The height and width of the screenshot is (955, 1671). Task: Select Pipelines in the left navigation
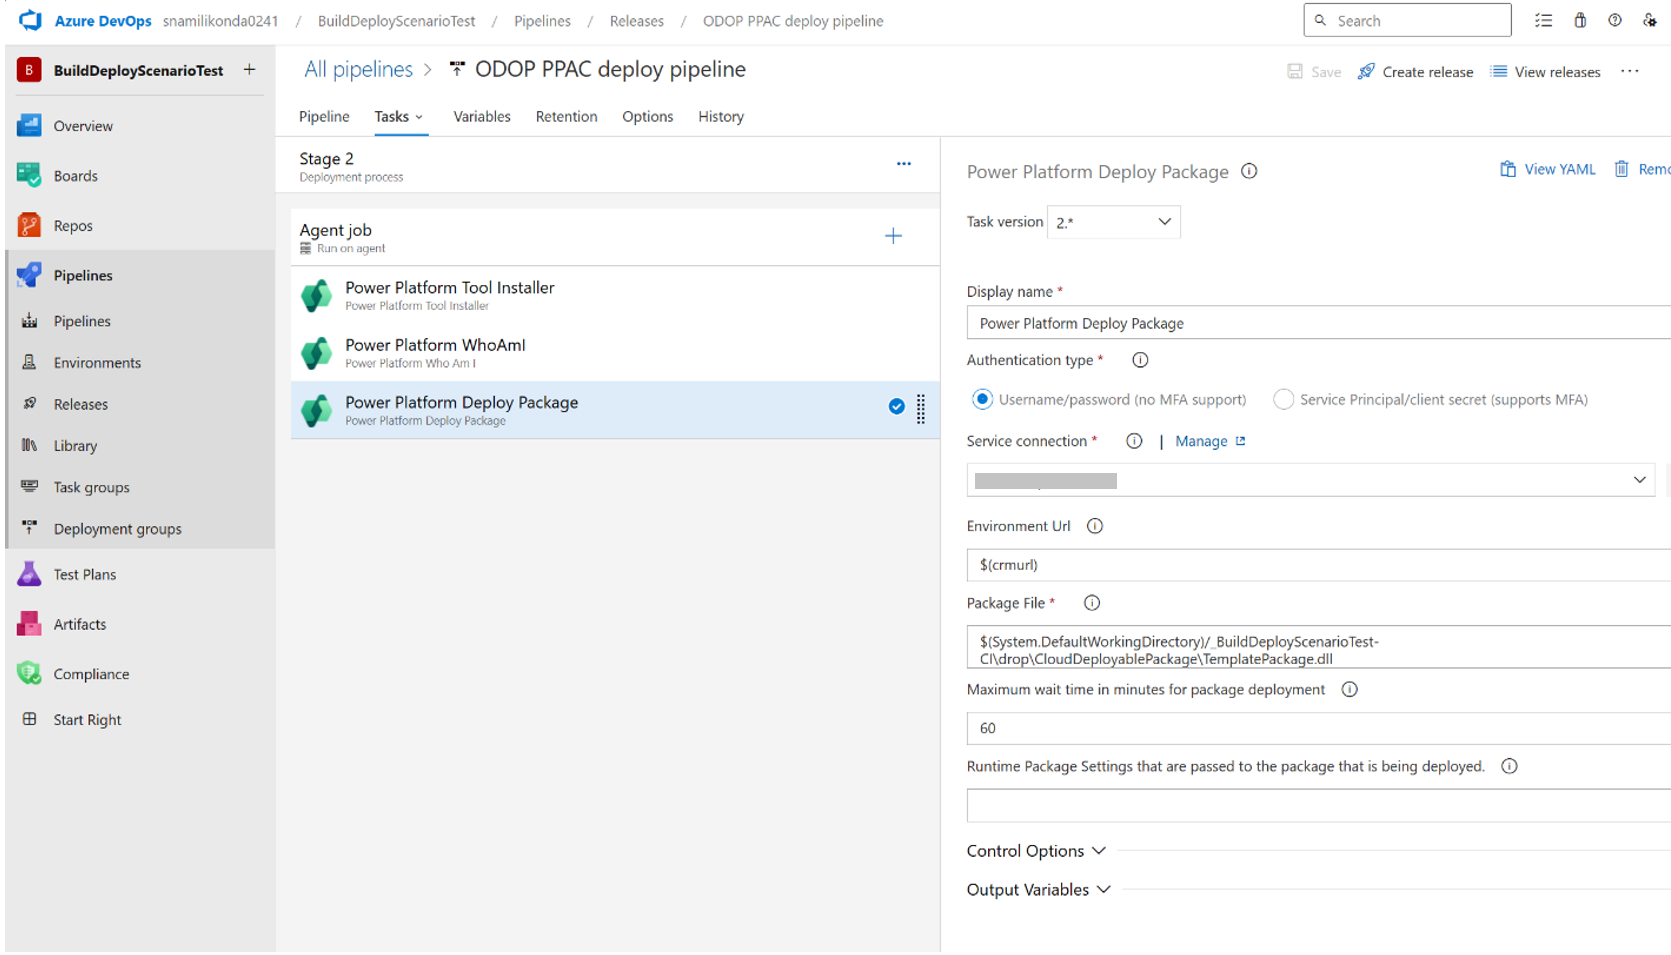[x=82, y=275]
